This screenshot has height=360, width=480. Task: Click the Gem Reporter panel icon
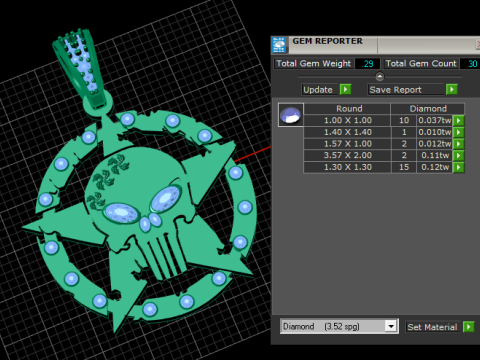[279, 45]
